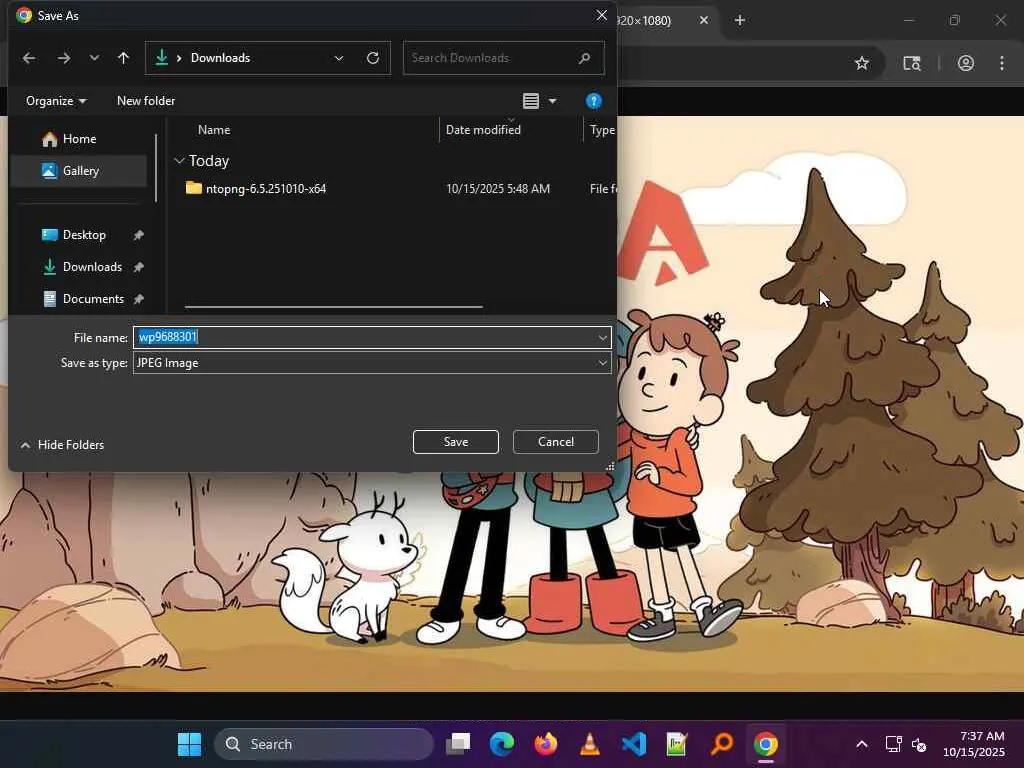The image size is (1024, 768).
Task: Refresh the Downloads folder listing
Action: coord(373,58)
